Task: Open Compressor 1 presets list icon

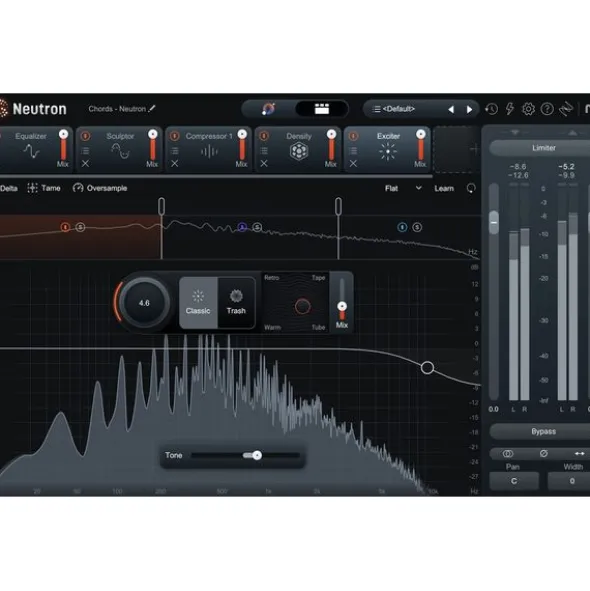Action: [x=175, y=151]
